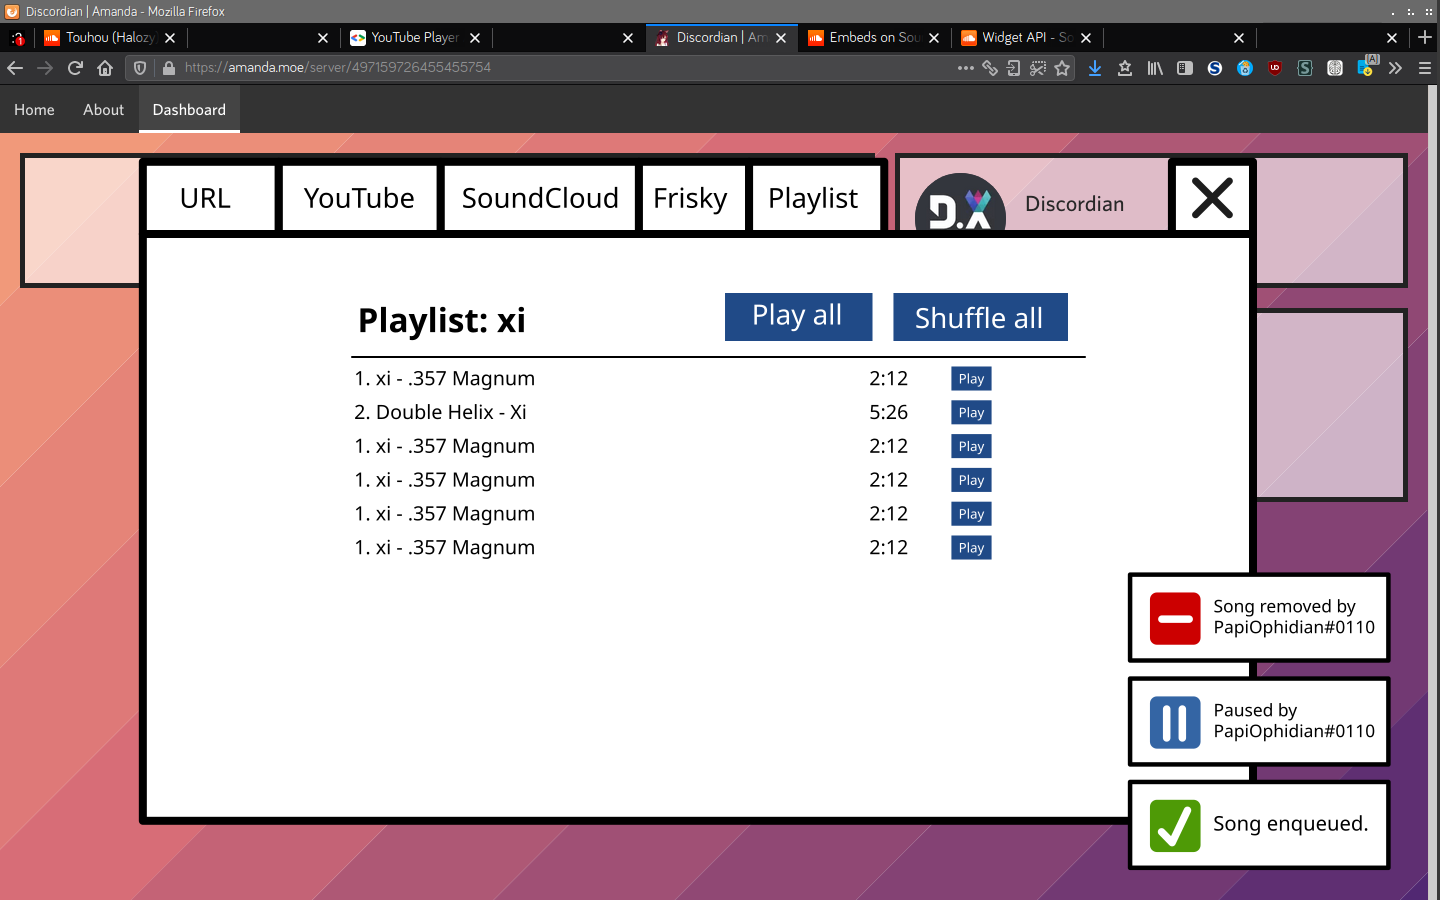Take a screenshot with the scissors icon
This screenshot has height=900, width=1440.
(1038, 68)
